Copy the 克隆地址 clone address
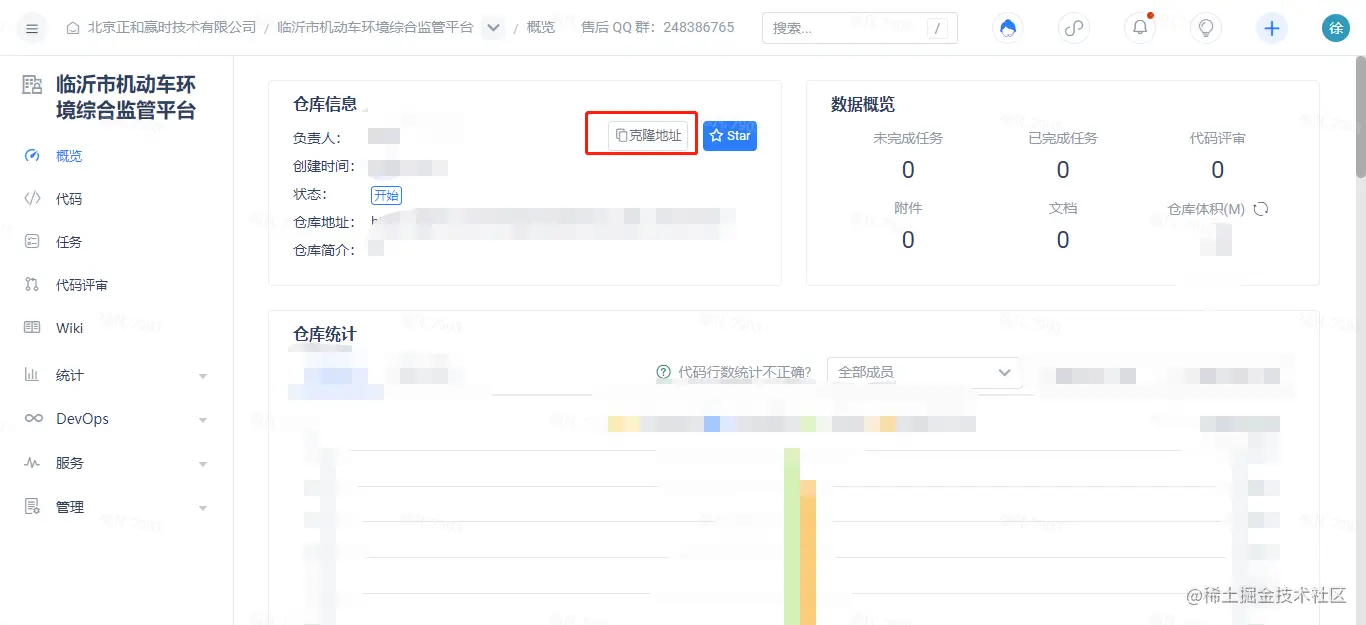The height and width of the screenshot is (625, 1366). [648, 135]
